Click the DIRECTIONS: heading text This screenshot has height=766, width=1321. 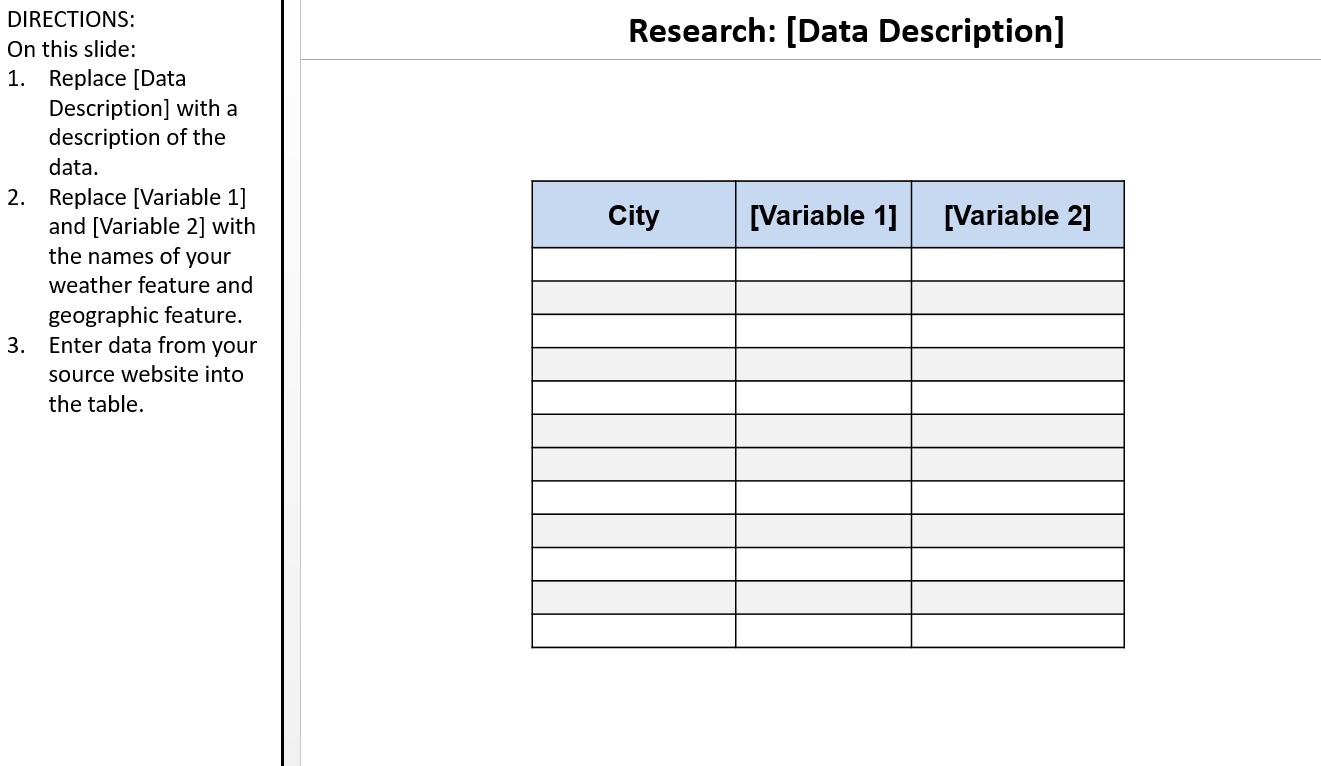[71, 19]
